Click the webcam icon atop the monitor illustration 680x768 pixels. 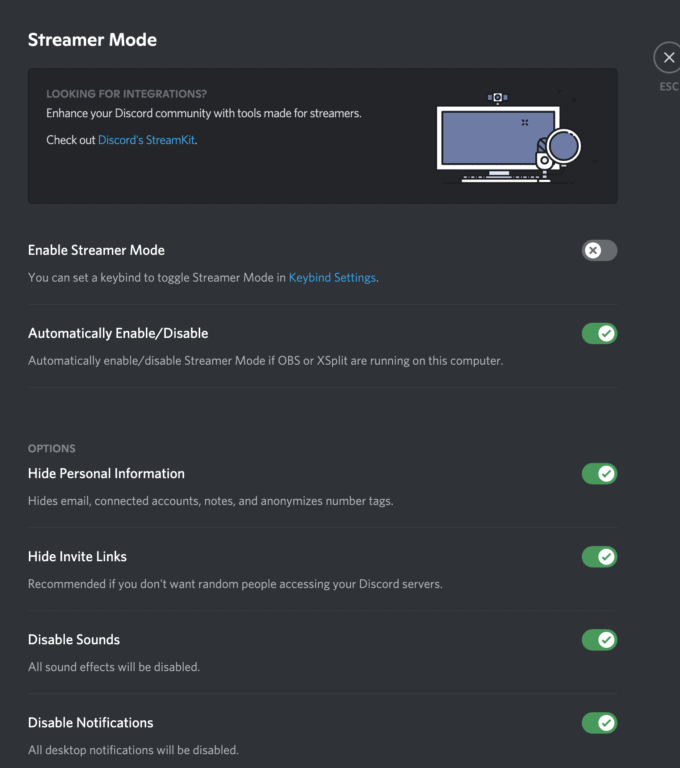tap(497, 98)
